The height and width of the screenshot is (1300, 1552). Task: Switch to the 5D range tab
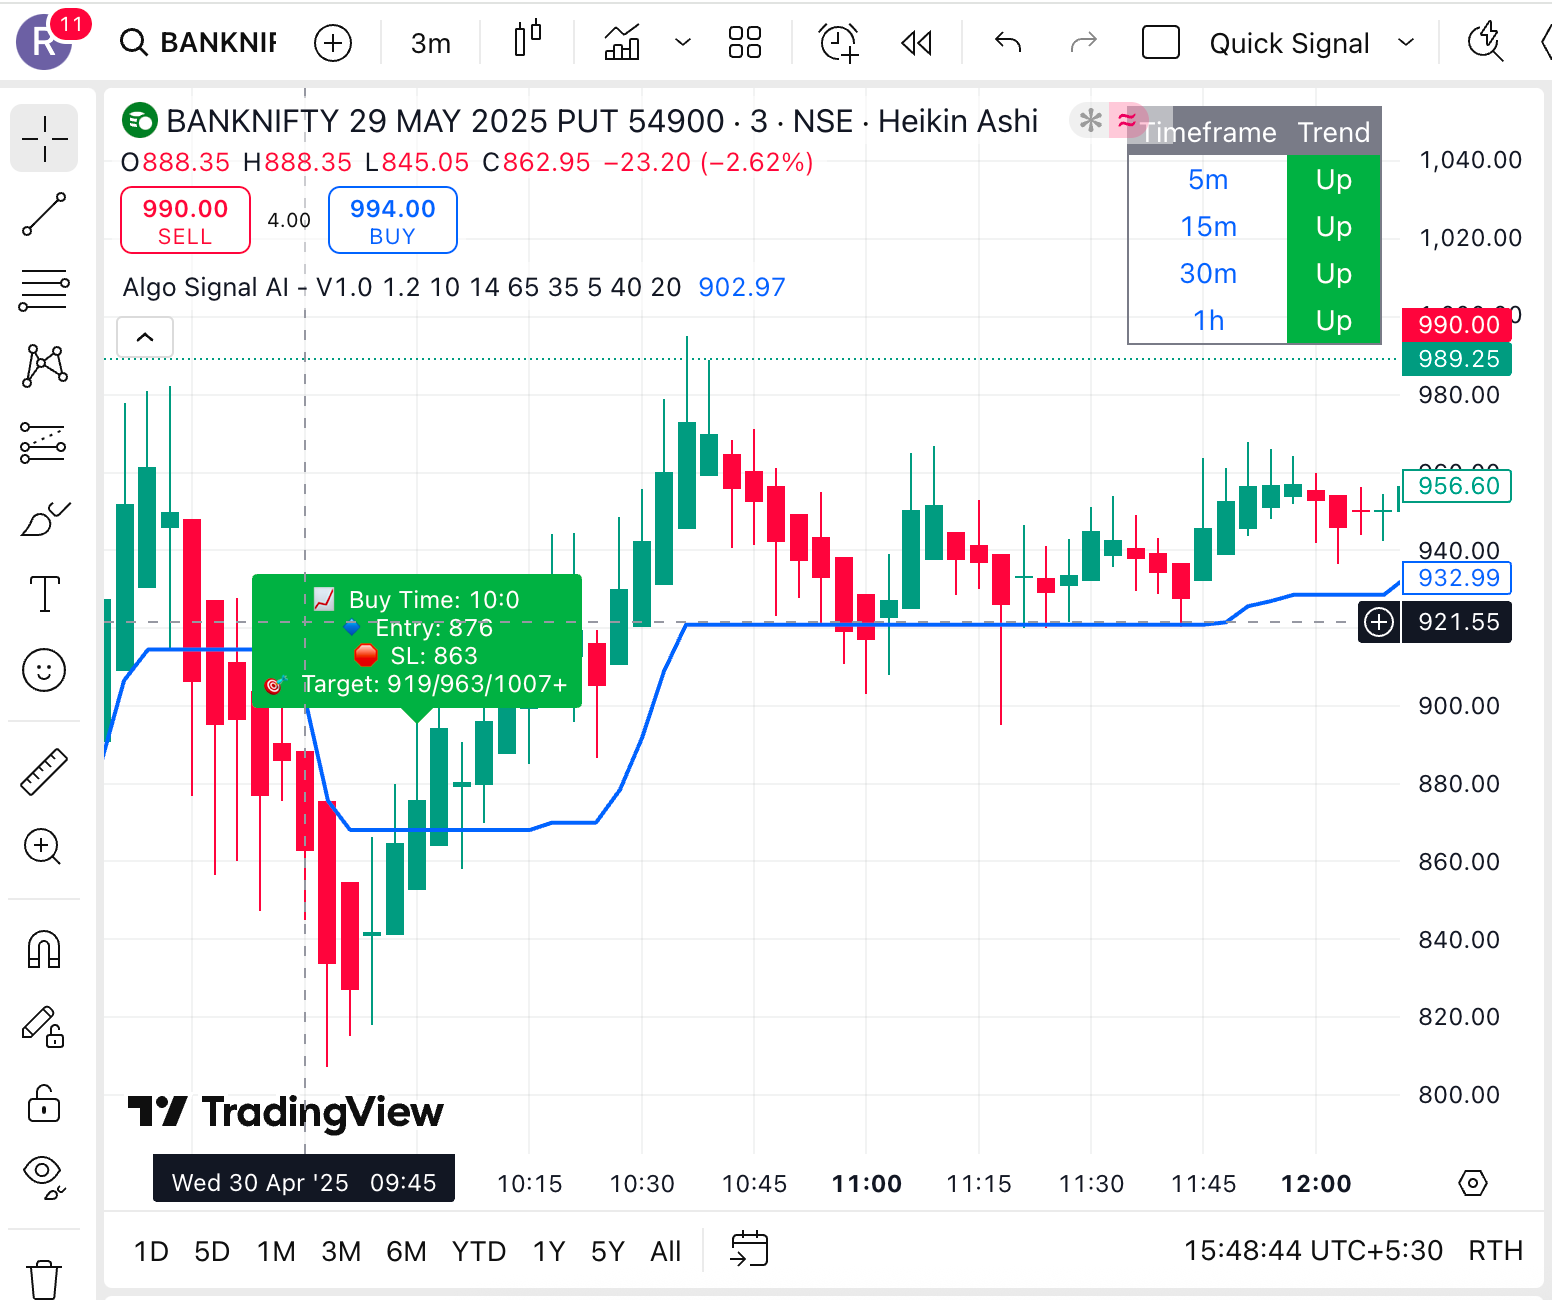click(x=211, y=1251)
